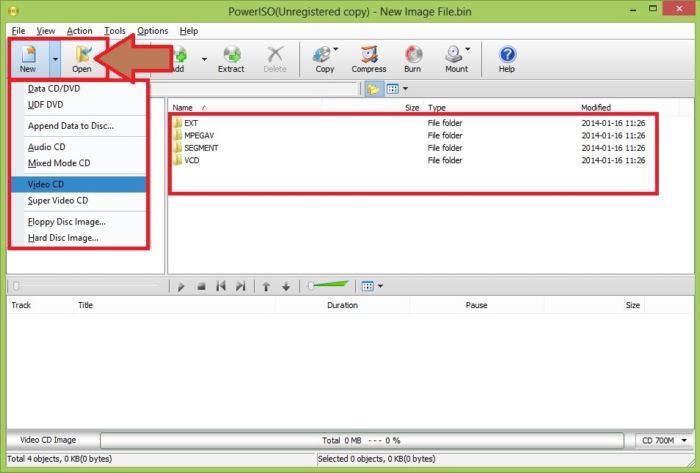Screen dimensions: 700x473
Task: Click the PowerISO title bar app icon
Action: (x=13, y=10)
